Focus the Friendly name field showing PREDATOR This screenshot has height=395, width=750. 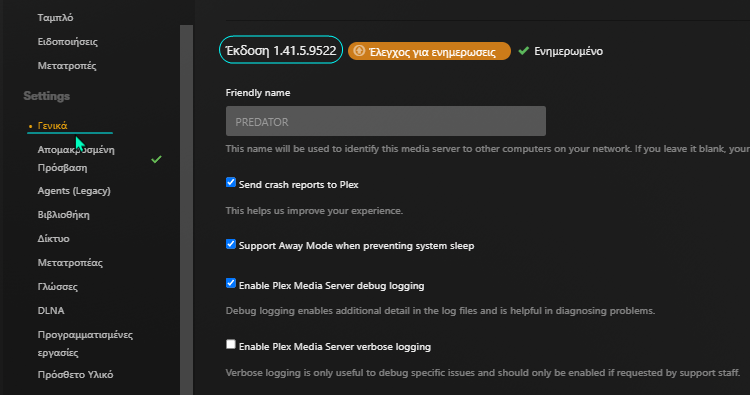point(386,121)
